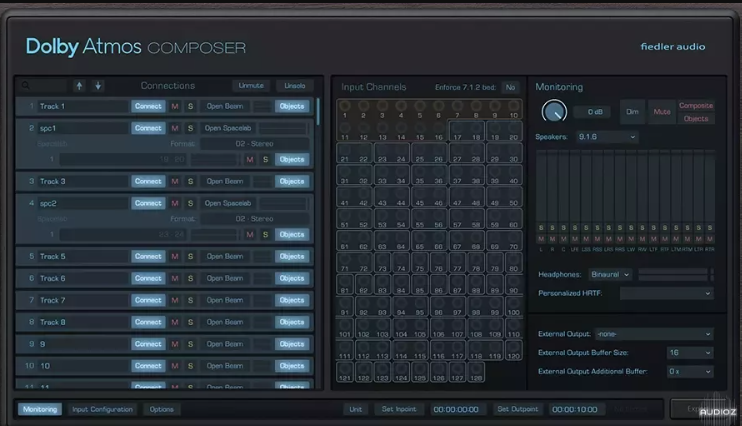Click the Set Outpoint button
The height and width of the screenshot is (426, 742).
pyautogui.click(x=517, y=409)
